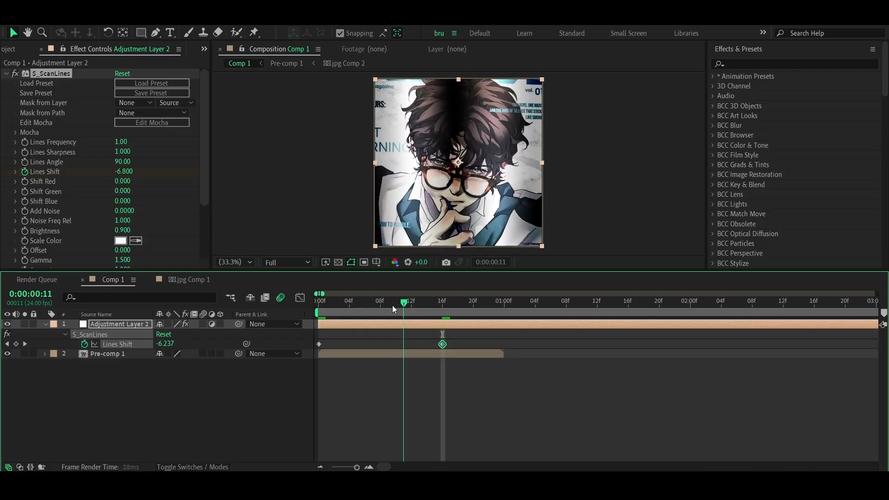Viewport: 889px width, 500px height.
Task: Expand the Mocha property group
Action: [x=15, y=132]
